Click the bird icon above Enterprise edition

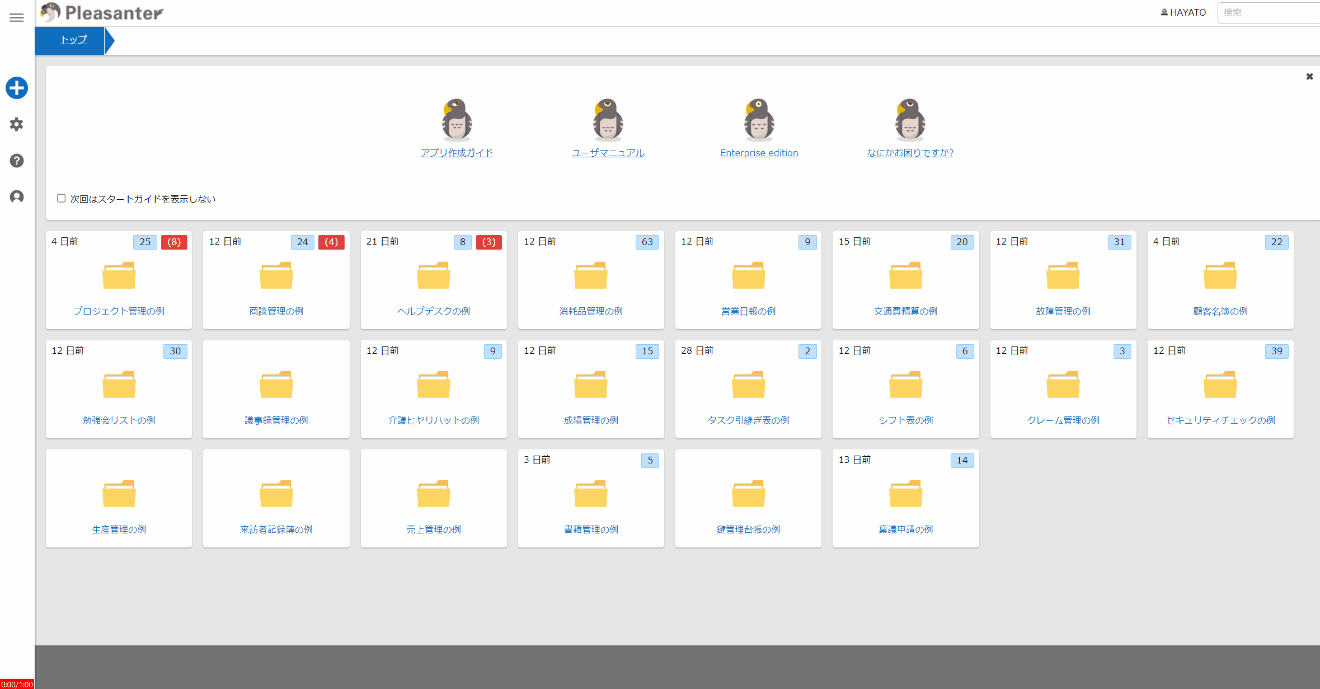point(759,119)
